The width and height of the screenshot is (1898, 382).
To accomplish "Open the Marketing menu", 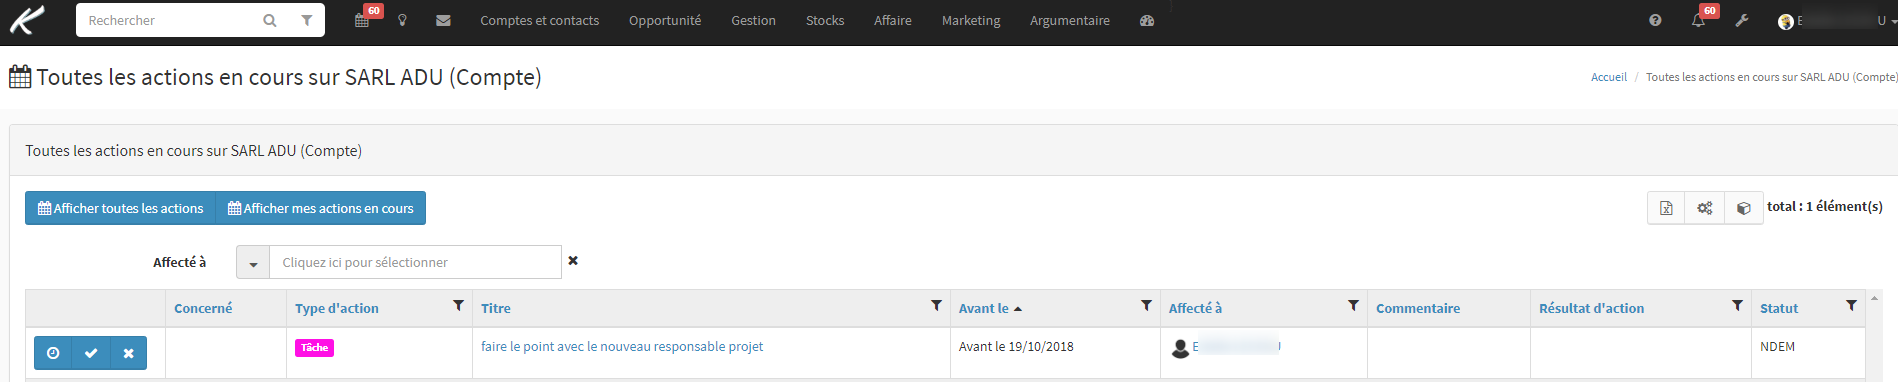I will click(x=971, y=20).
